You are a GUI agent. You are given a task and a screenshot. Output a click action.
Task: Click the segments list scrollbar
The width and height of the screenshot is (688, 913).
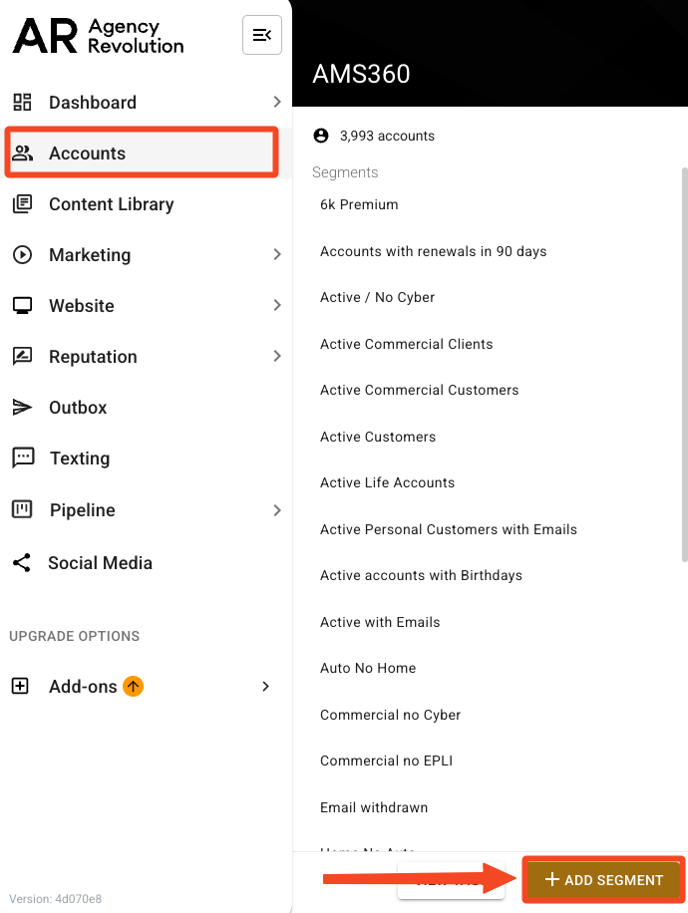coord(685,365)
